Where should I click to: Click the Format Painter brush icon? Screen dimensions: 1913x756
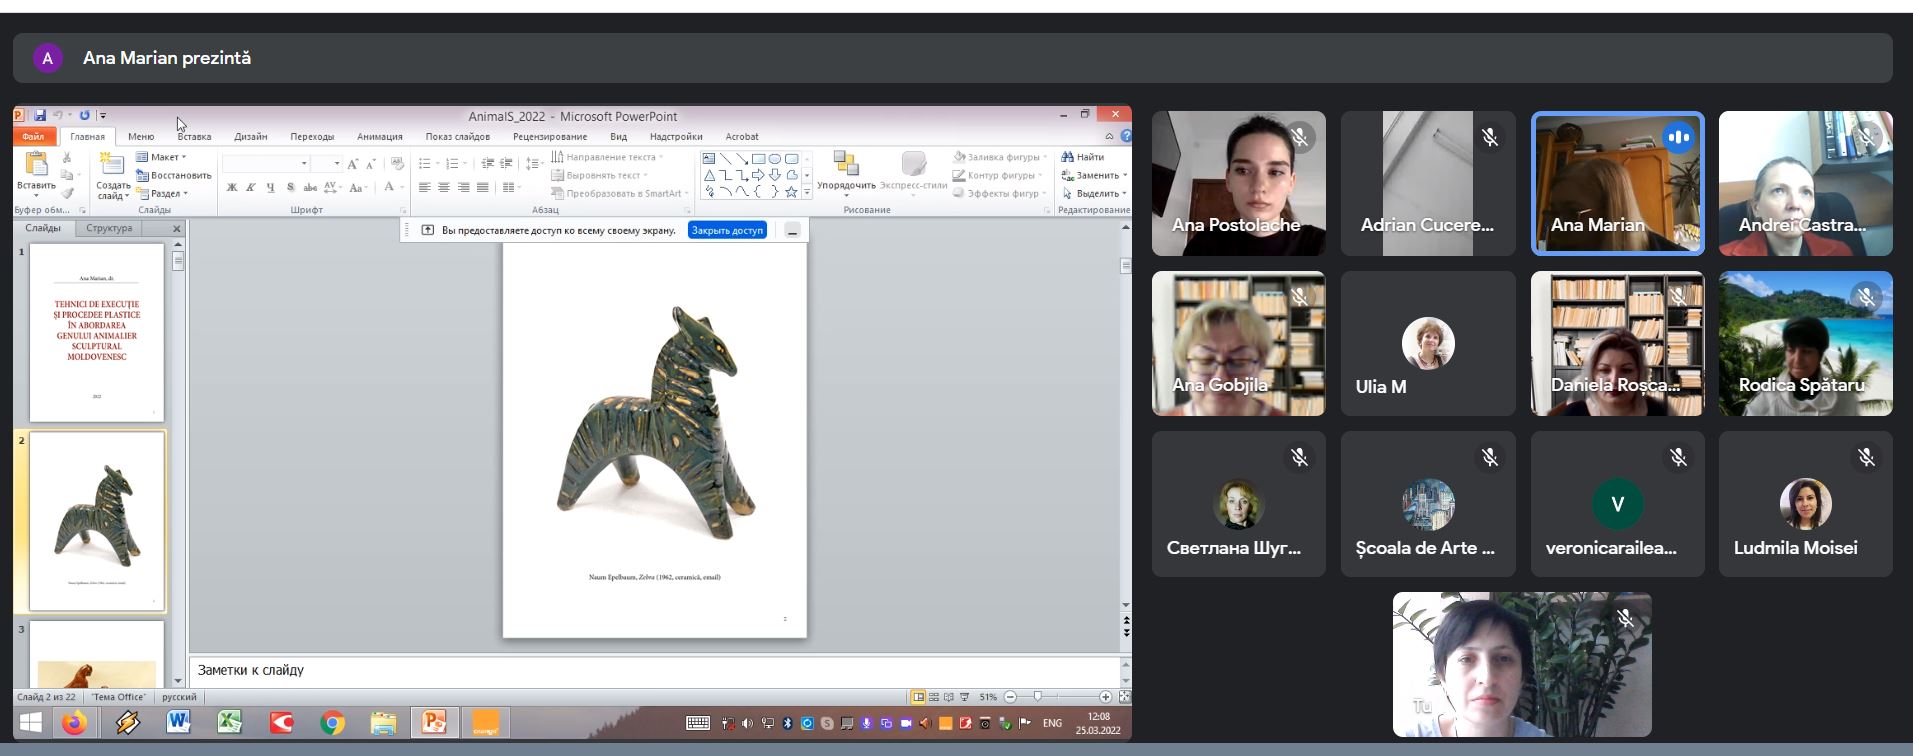pos(67,194)
